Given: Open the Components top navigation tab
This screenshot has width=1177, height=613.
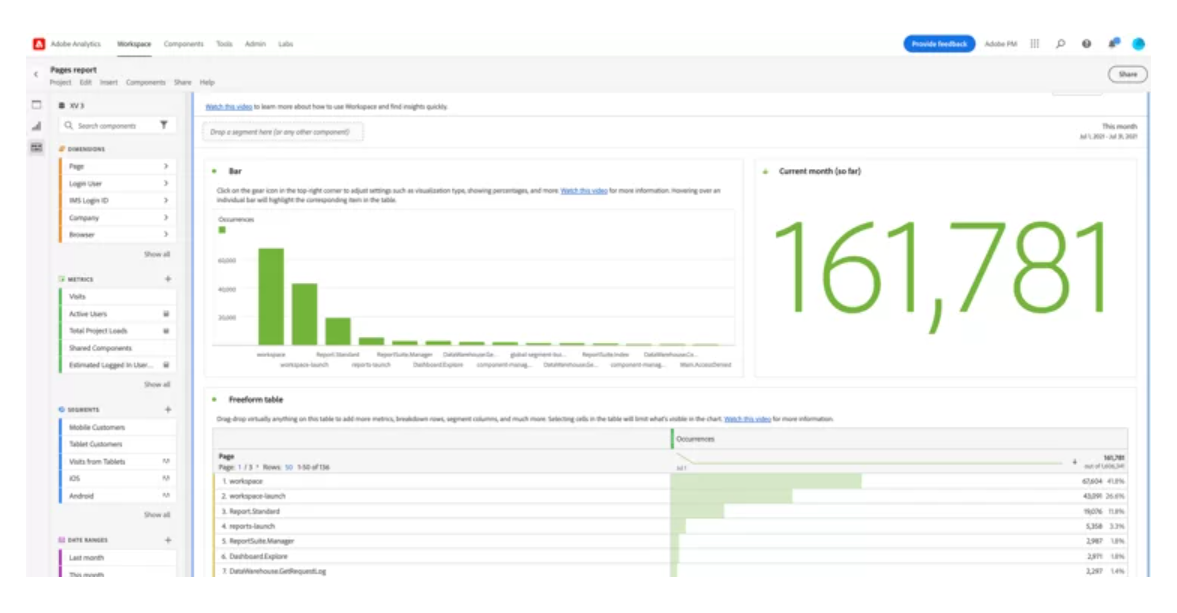Looking at the screenshot, I should [183, 44].
